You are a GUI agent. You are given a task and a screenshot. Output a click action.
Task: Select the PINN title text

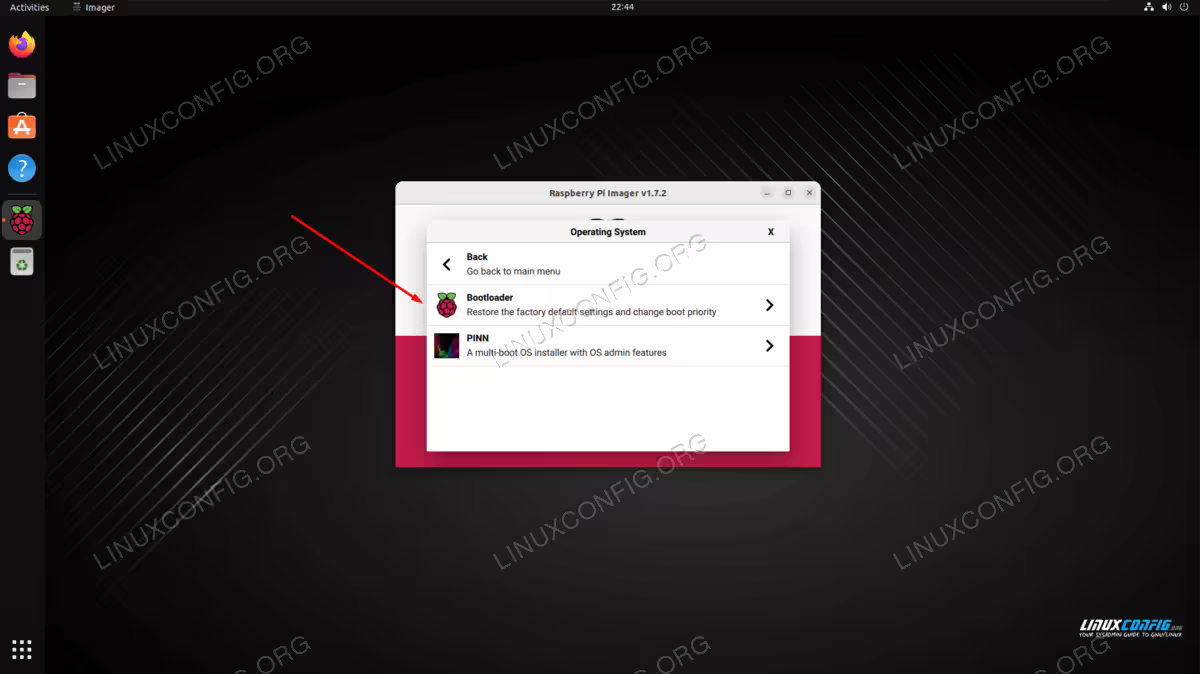pos(477,338)
